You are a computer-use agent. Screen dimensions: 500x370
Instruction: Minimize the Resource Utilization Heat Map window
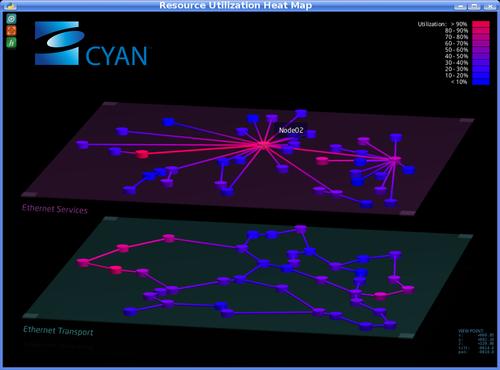(460, 6)
